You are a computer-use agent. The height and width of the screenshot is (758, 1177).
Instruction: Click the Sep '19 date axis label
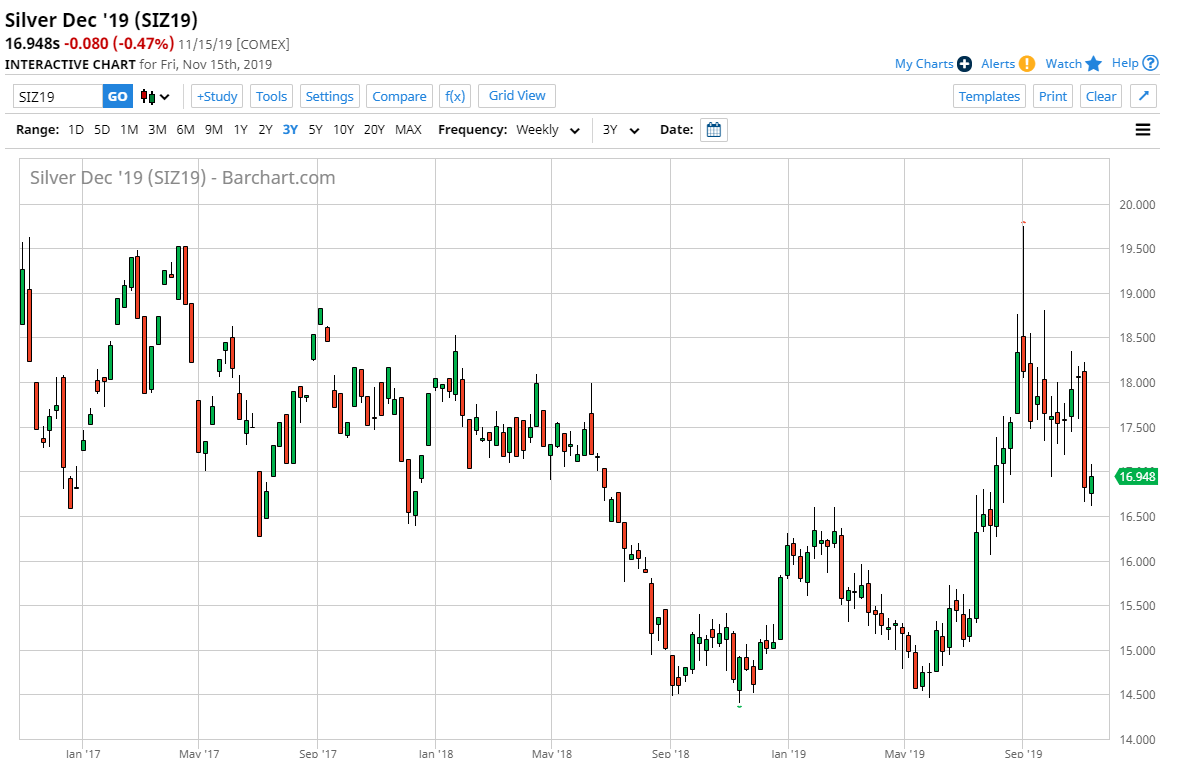coord(1022,753)
